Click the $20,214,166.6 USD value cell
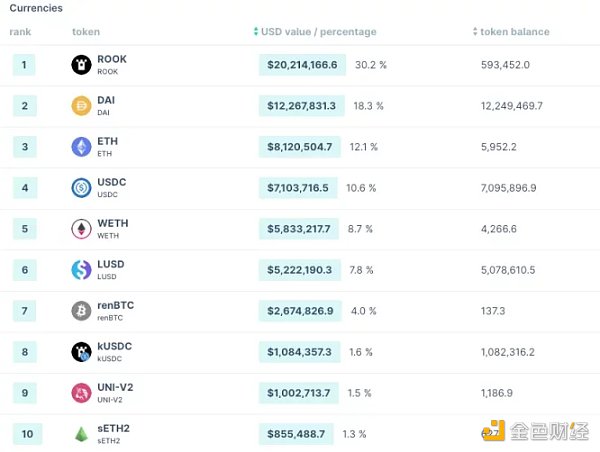This screenshot has width=600, height=452. [x=302, y=65]
